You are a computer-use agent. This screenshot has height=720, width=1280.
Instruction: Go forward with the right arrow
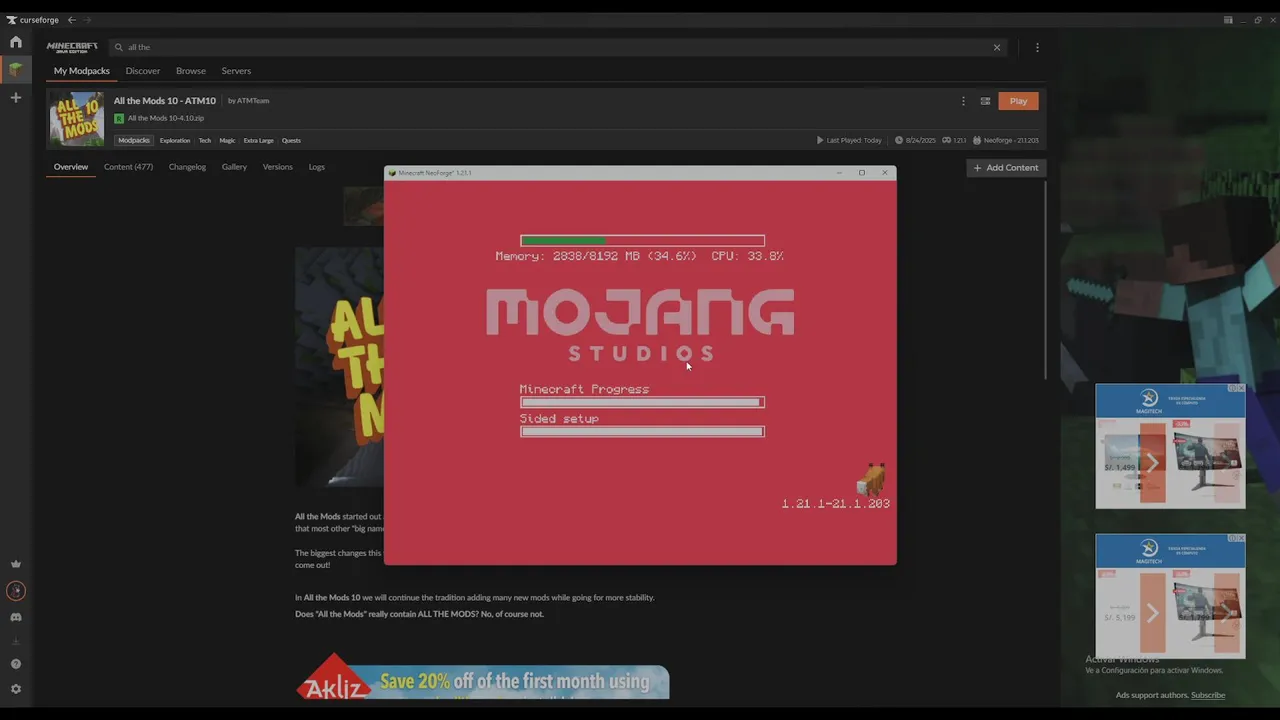click(87, 20)
